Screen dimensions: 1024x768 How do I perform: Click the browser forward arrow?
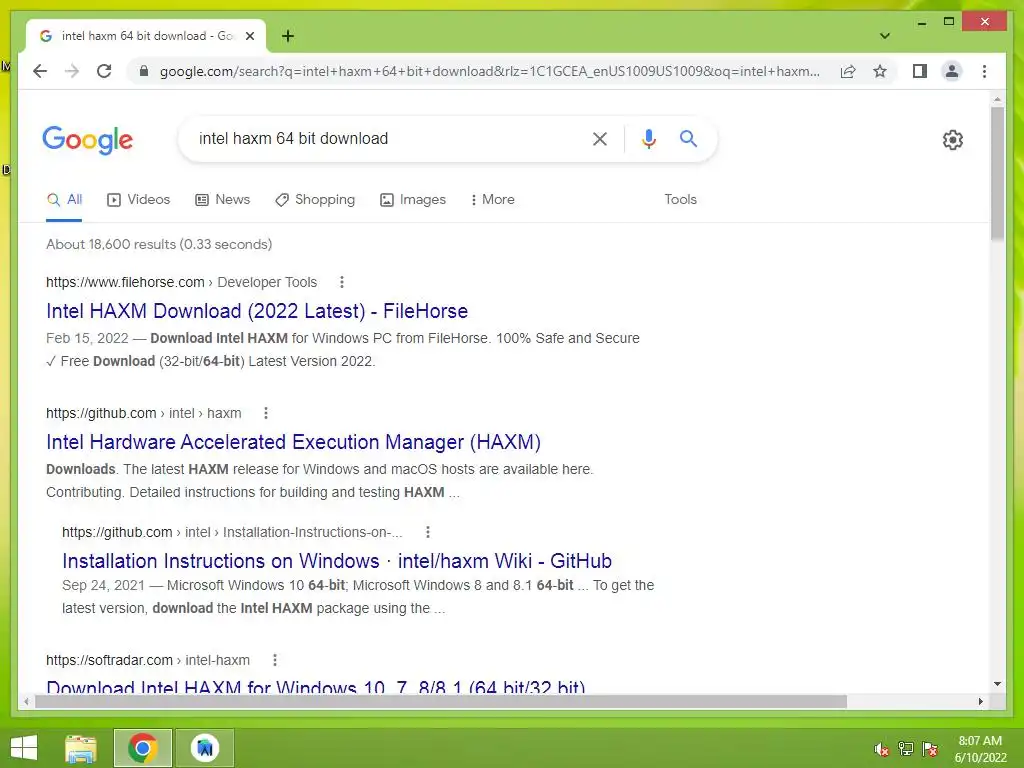72,71
